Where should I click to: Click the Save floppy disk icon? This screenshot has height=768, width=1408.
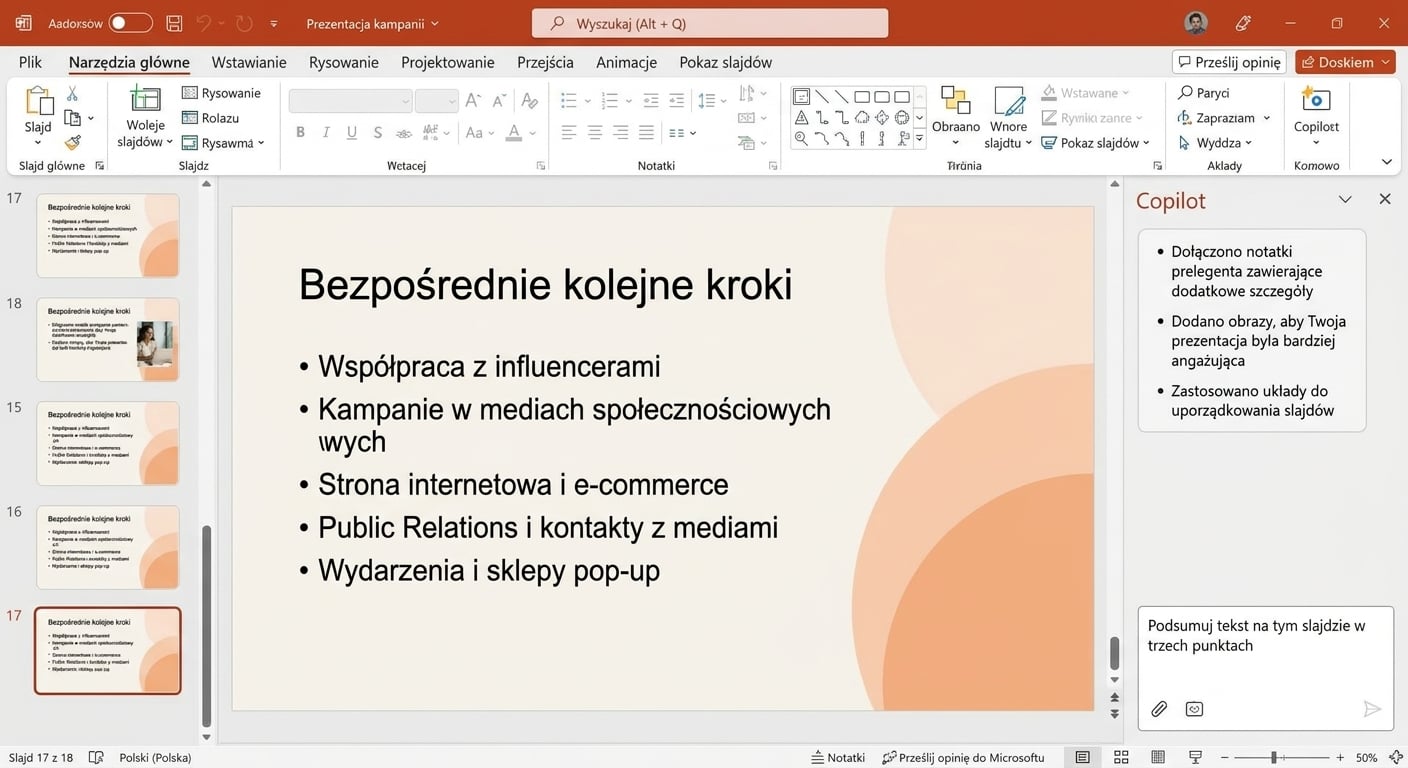tap(174, 23)
